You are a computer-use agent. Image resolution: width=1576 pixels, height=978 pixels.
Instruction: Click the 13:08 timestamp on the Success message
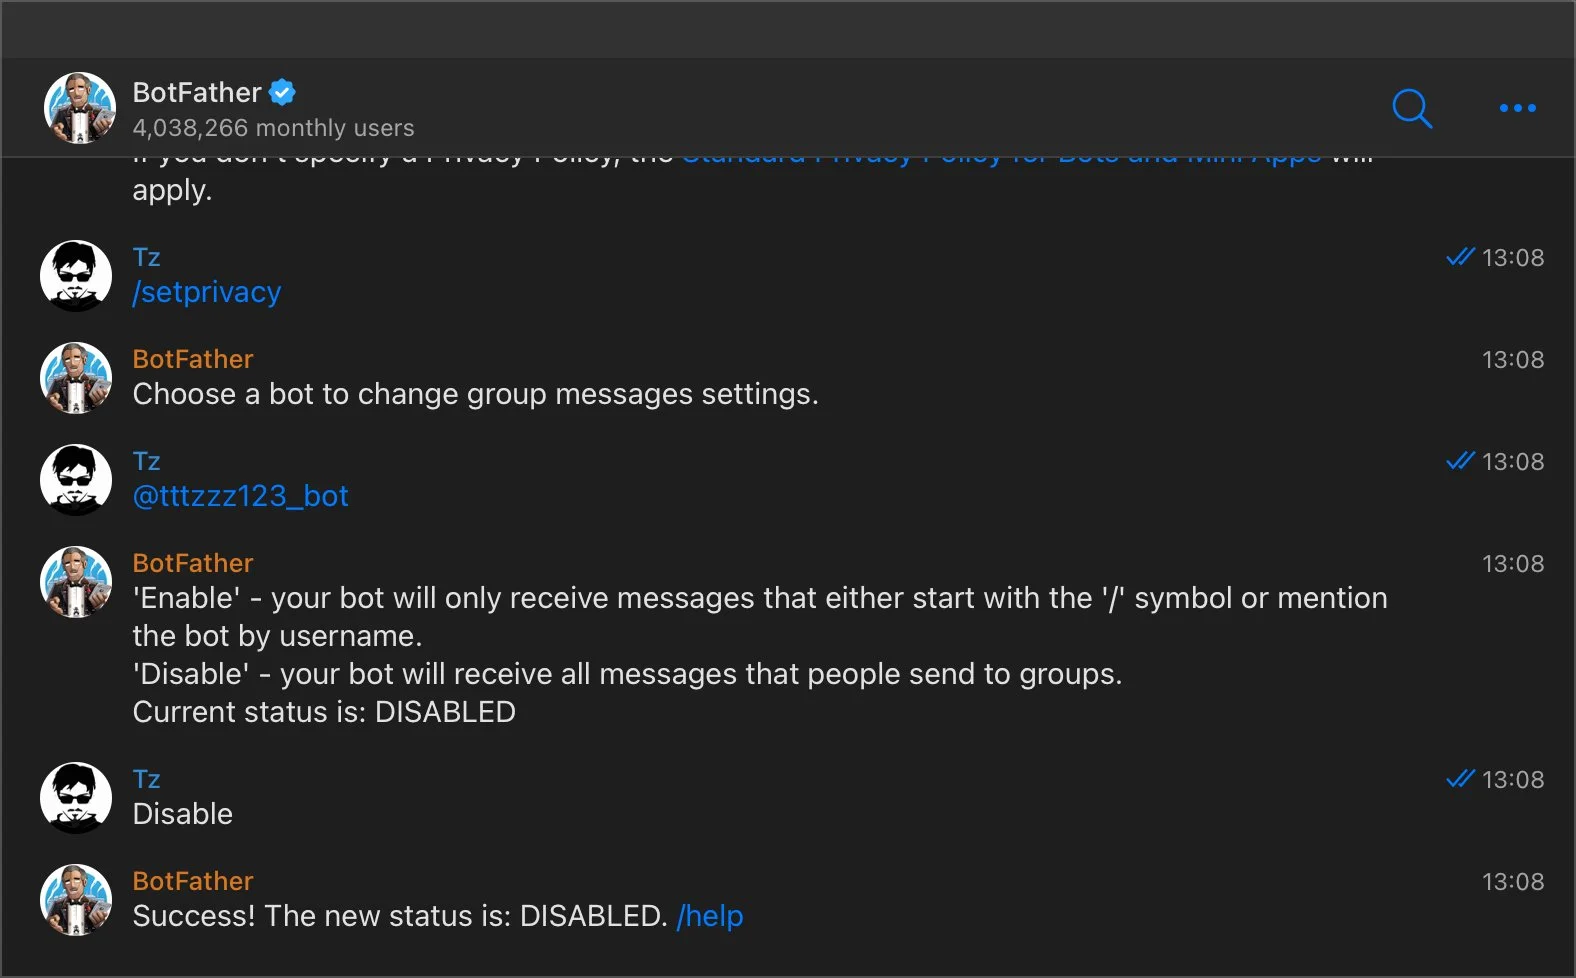pyautogui.click(x=1512, y=881)
